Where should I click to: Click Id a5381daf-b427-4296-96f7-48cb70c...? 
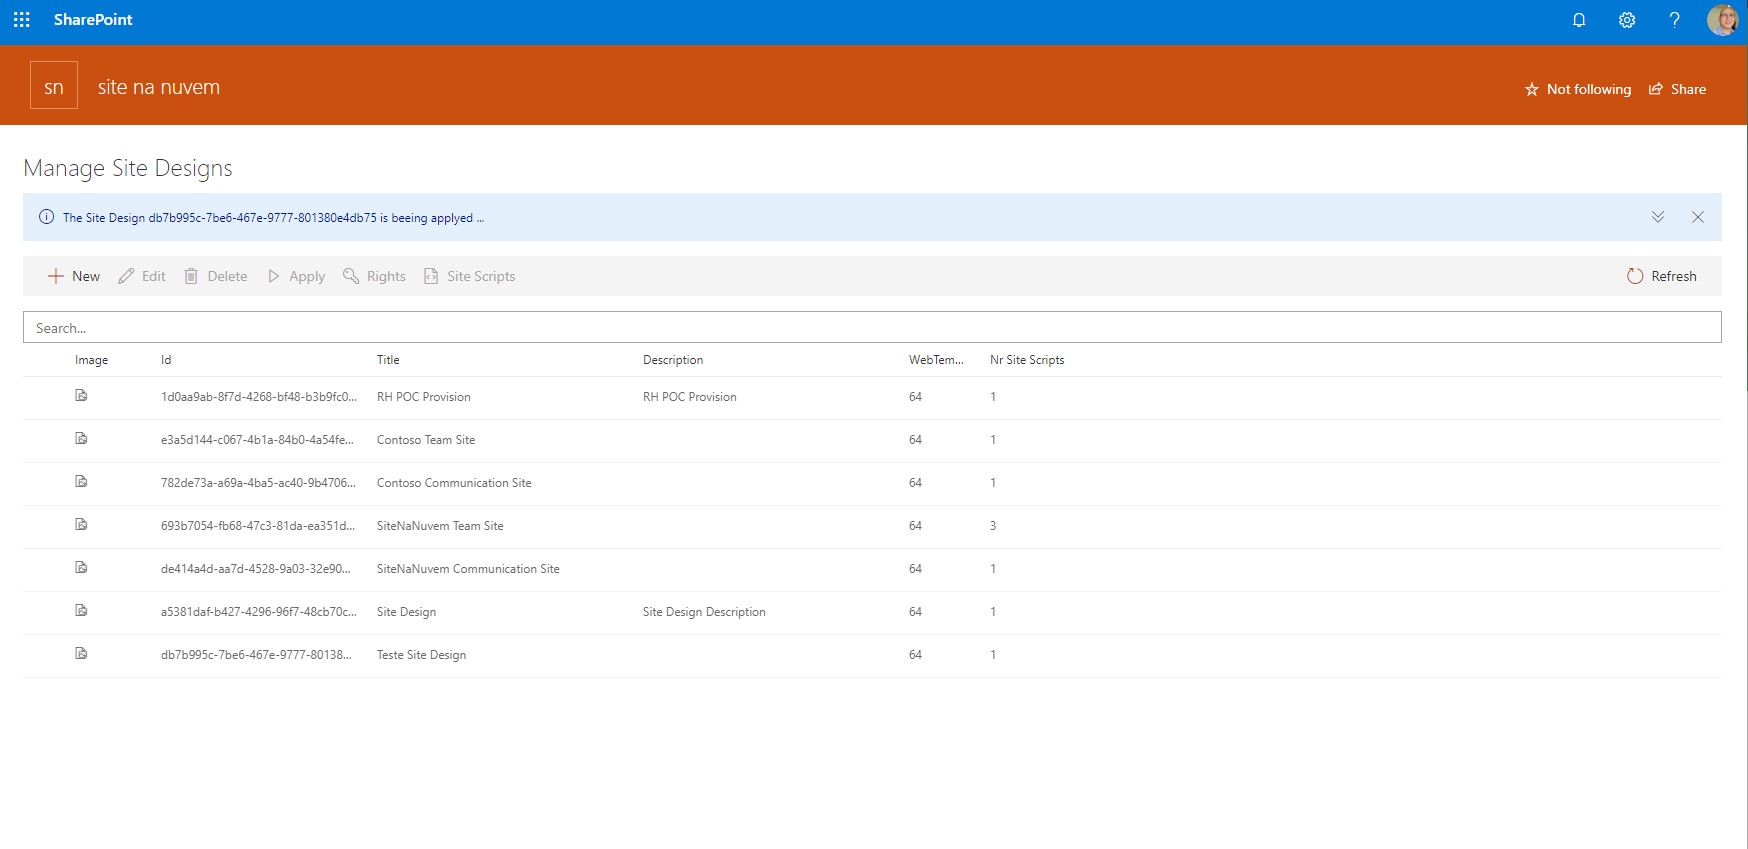coord(259,612)
